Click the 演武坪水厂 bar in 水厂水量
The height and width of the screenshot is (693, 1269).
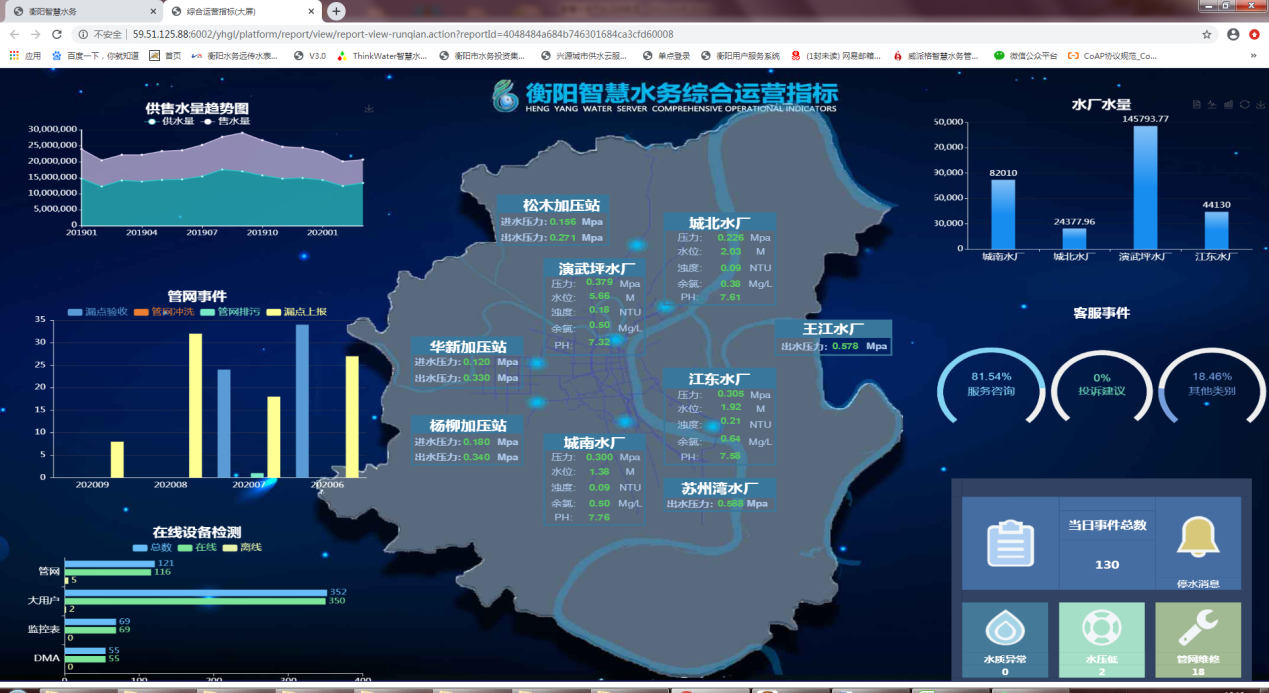click(x=1145, y=187)
